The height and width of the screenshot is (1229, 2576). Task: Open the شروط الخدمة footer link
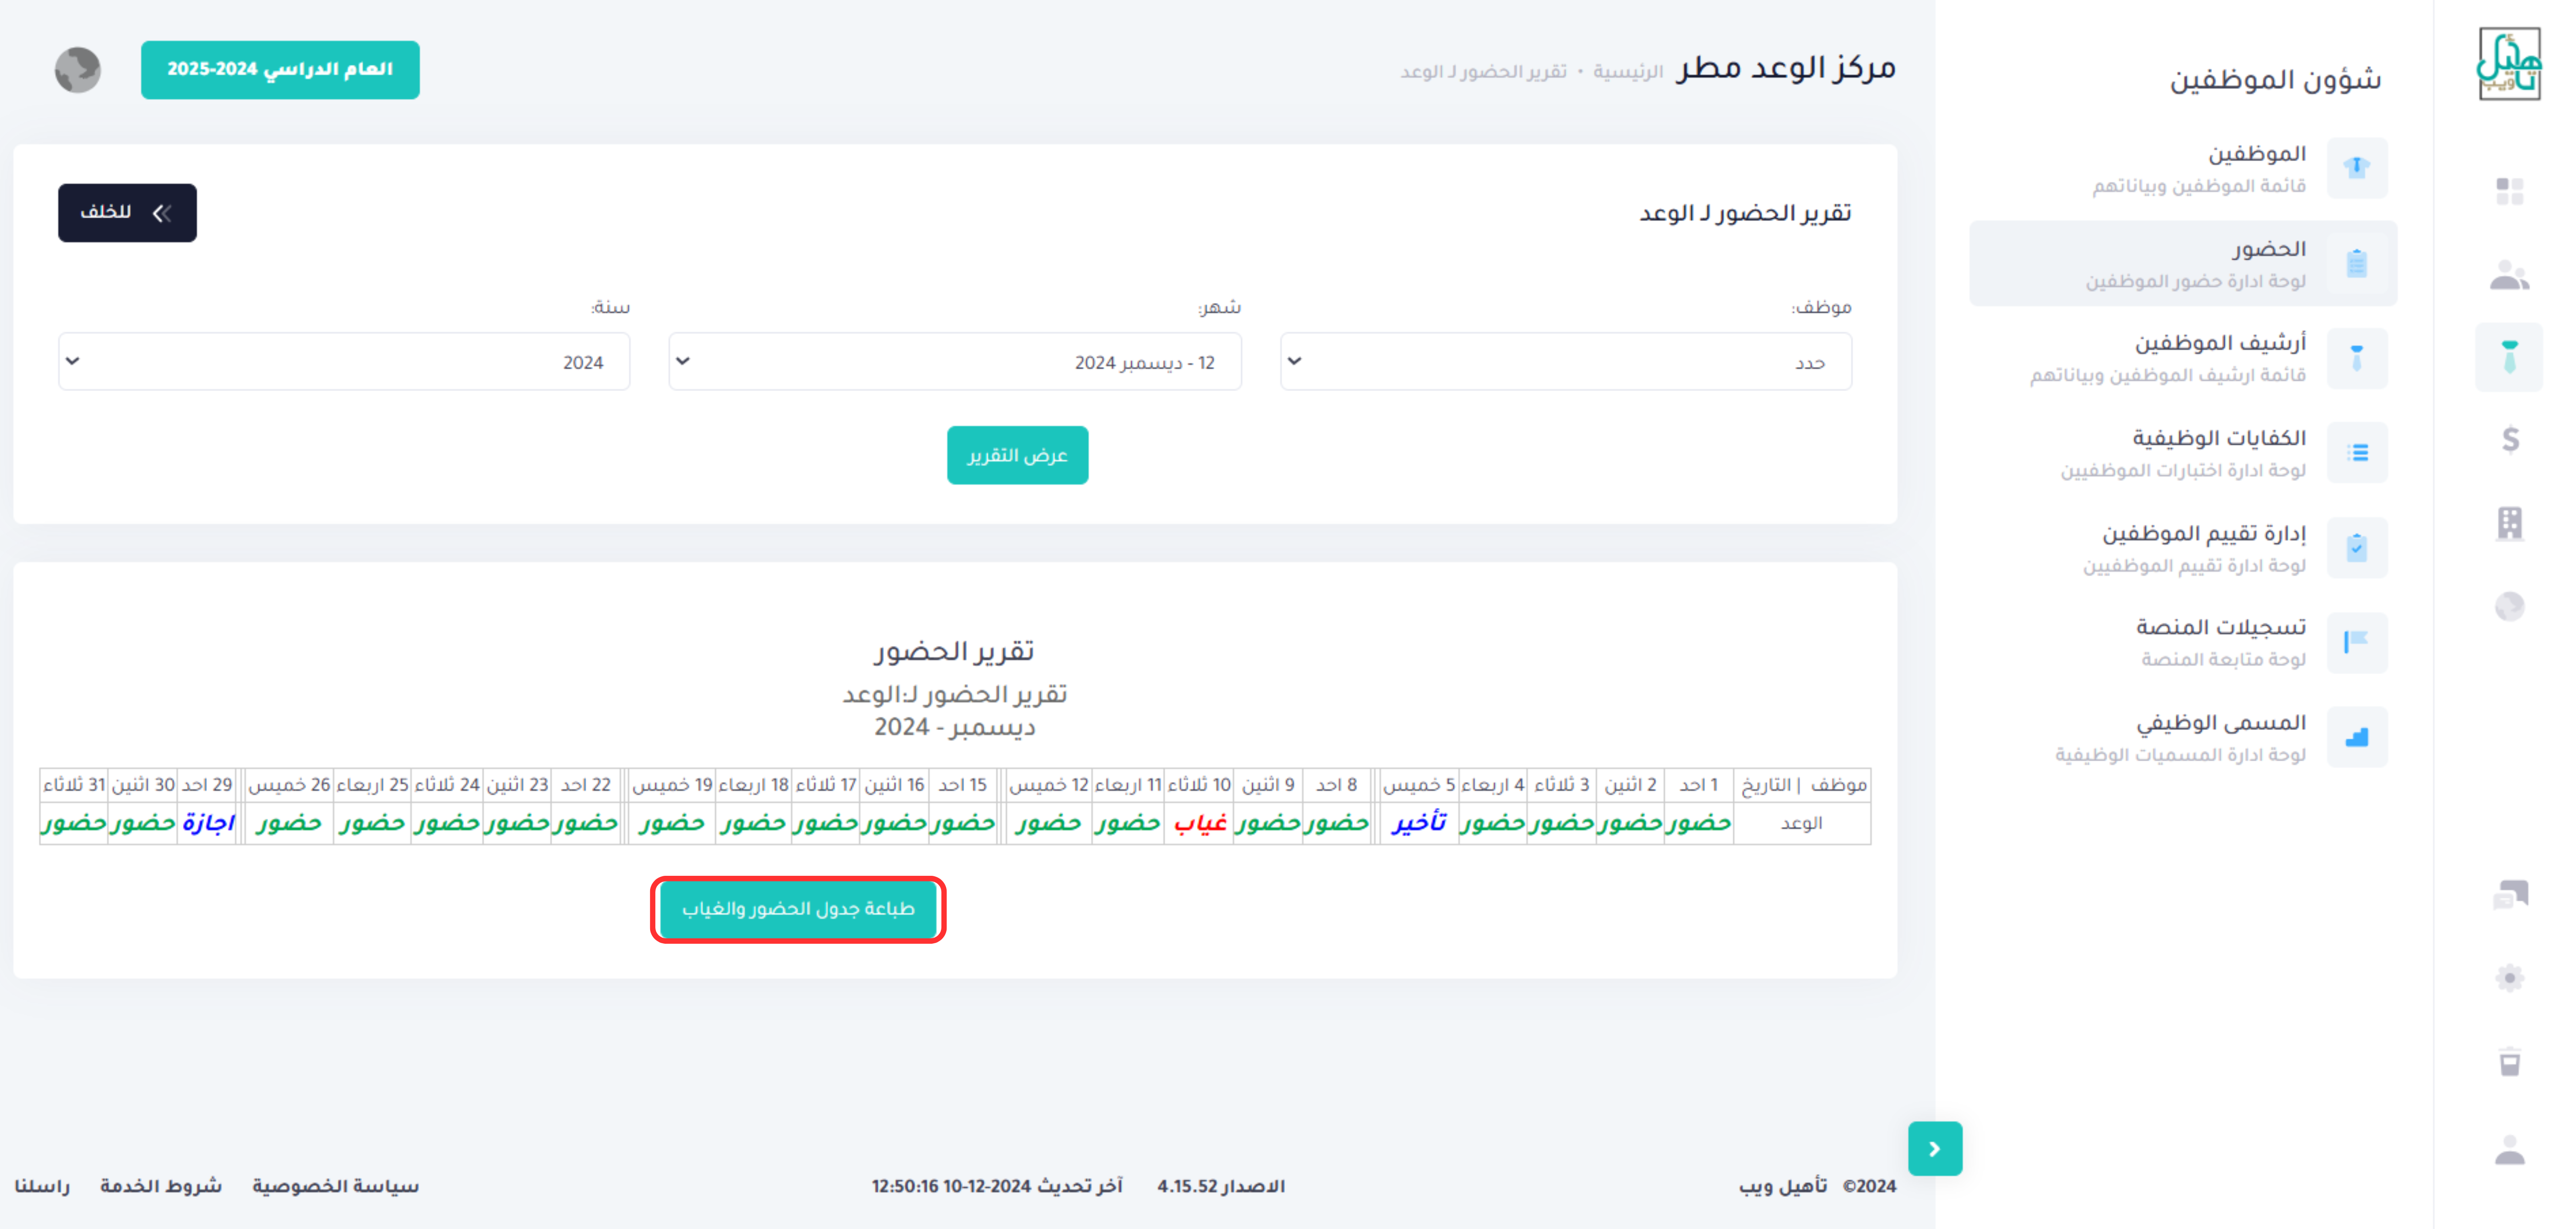pyautogui.click(x=161, y=1186)
